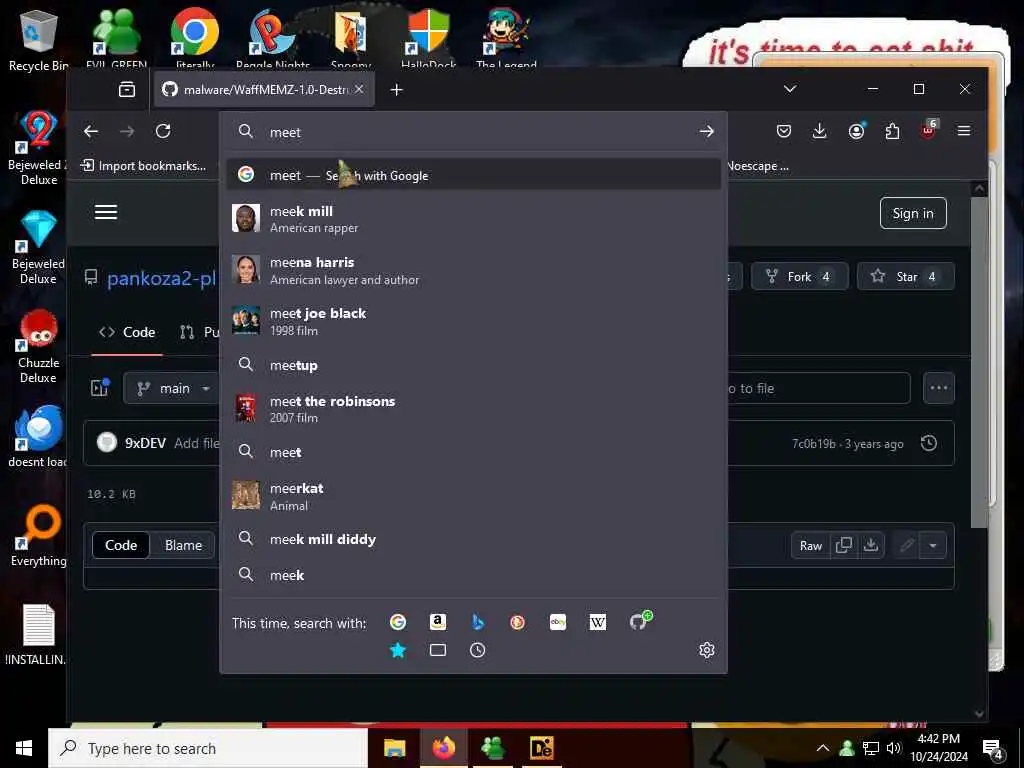Download raw file icon next to Raw
Image resolution: width=1024 pixels, height=768 pixels.
pyautogui.click(x=871, y=545)
